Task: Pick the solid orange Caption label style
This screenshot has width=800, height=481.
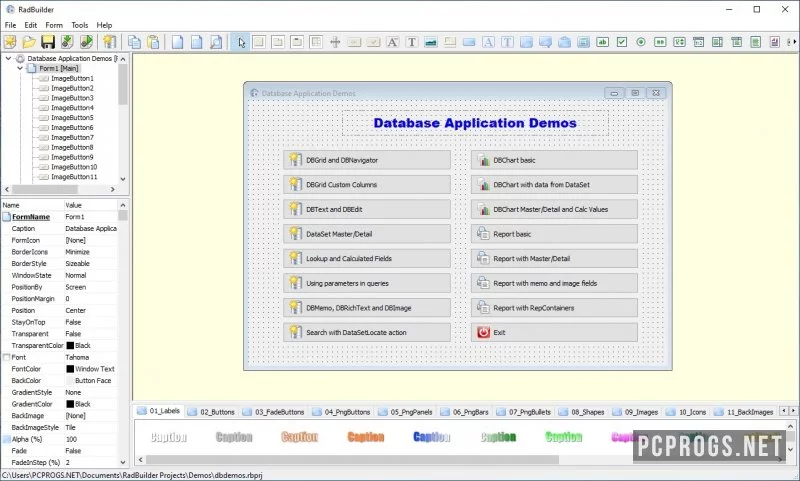Action: pos(366,437)
